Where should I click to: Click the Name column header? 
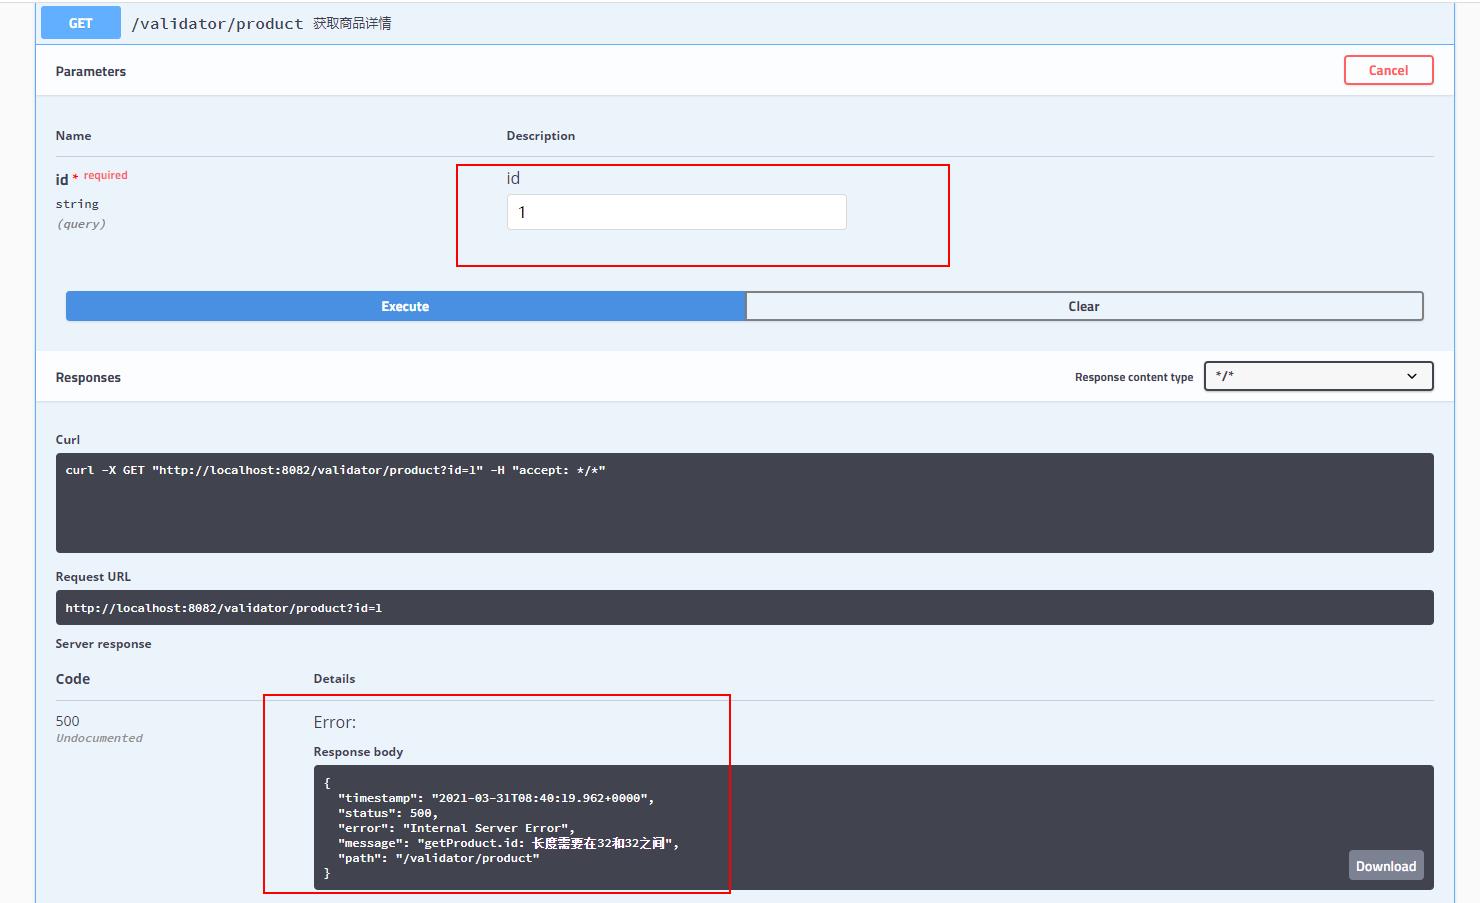pos(73,136)
